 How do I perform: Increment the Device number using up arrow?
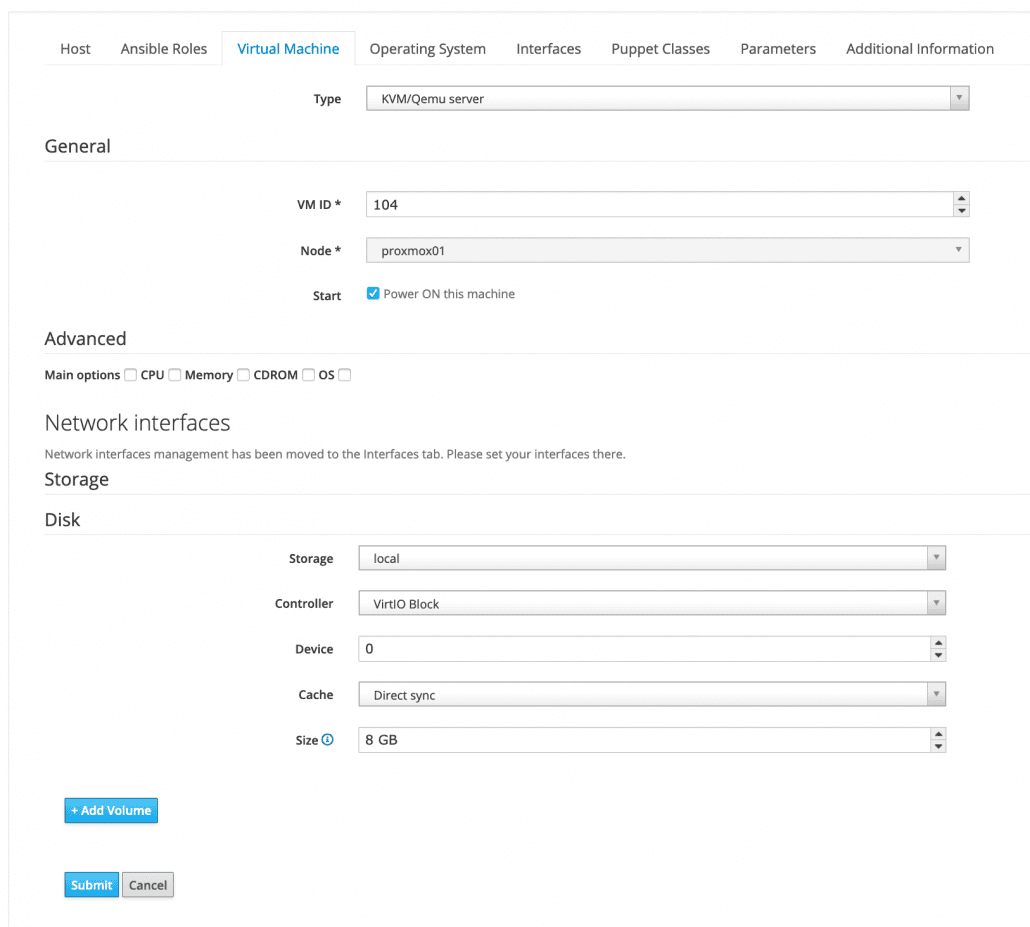(937, 643)
